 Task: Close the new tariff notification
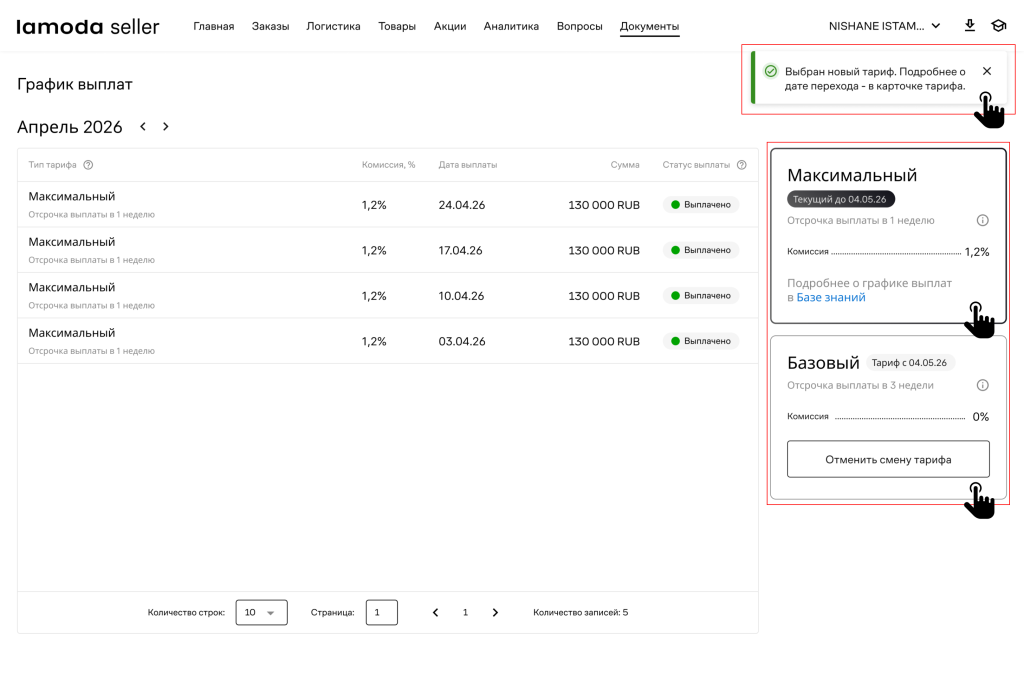point(987,71)
